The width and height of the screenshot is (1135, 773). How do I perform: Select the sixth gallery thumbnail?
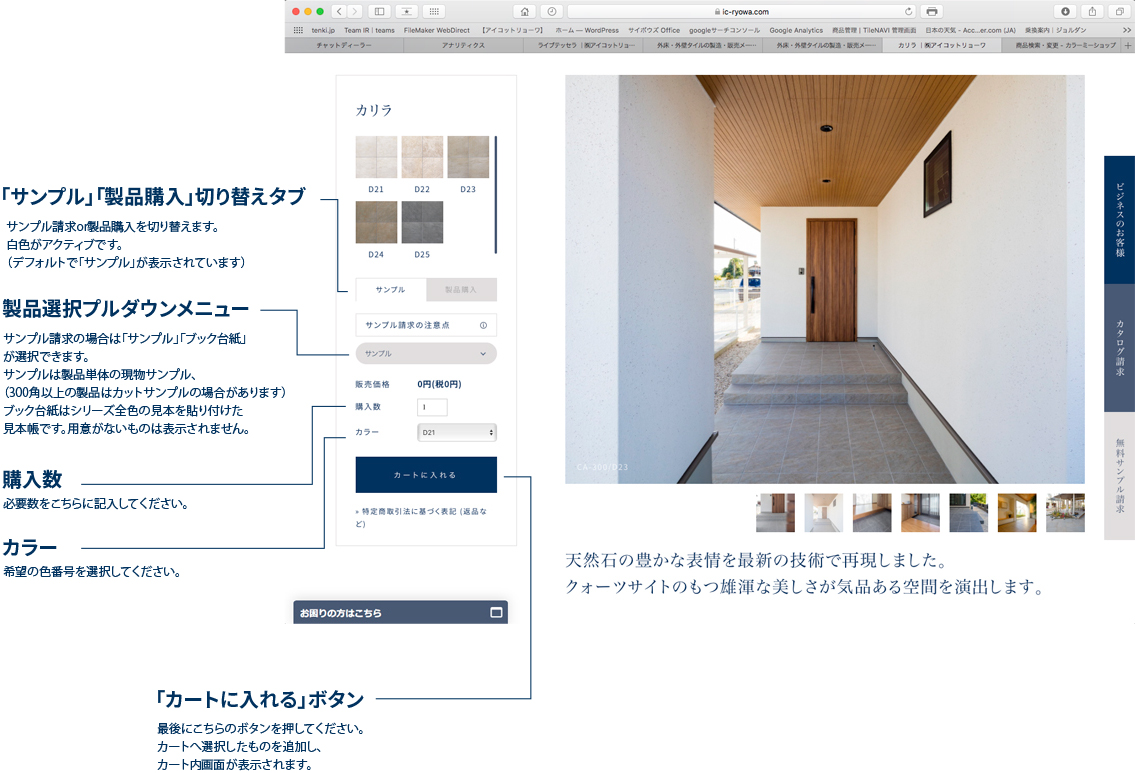coord(1017,512)
